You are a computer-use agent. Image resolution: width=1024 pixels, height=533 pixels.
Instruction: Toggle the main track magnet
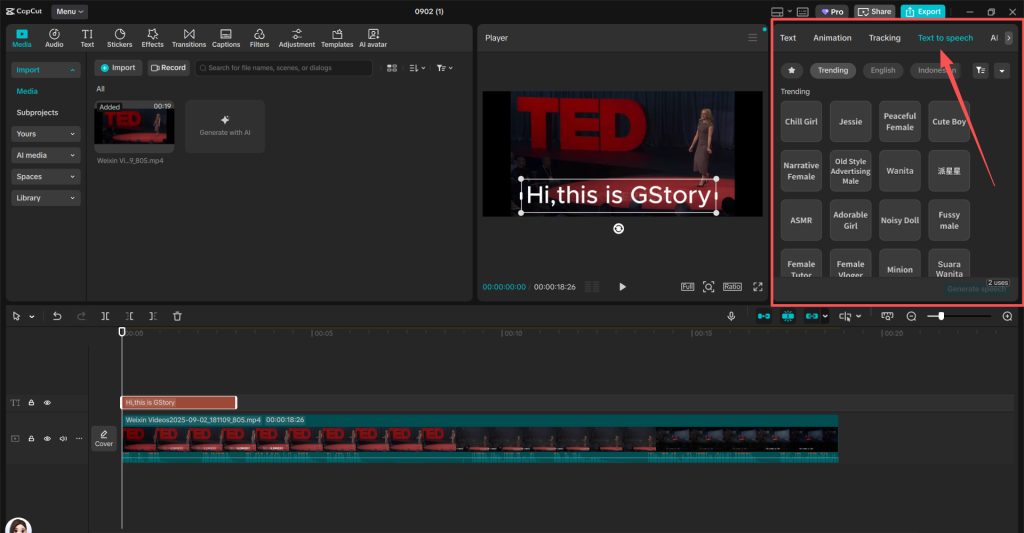click(763, 316)
